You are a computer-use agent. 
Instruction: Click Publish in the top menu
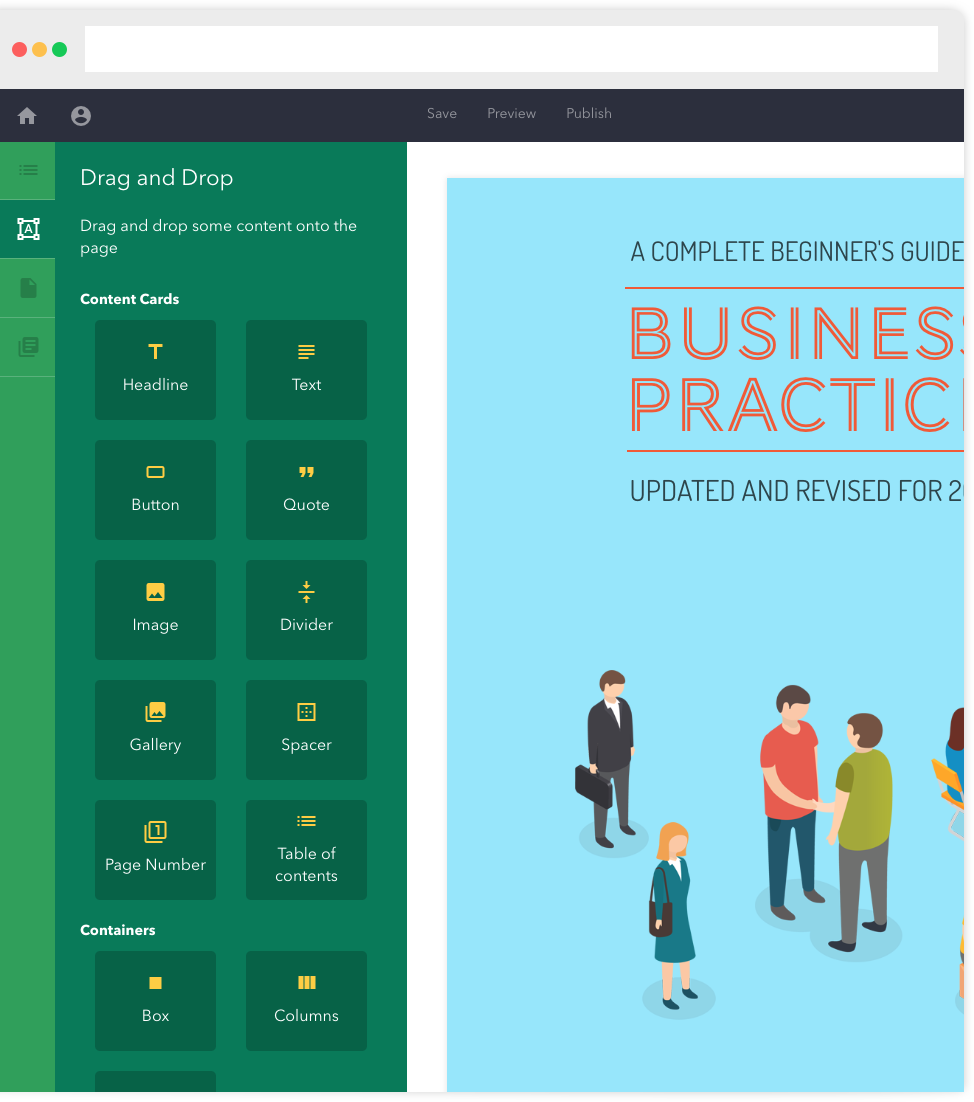[589, 114]
